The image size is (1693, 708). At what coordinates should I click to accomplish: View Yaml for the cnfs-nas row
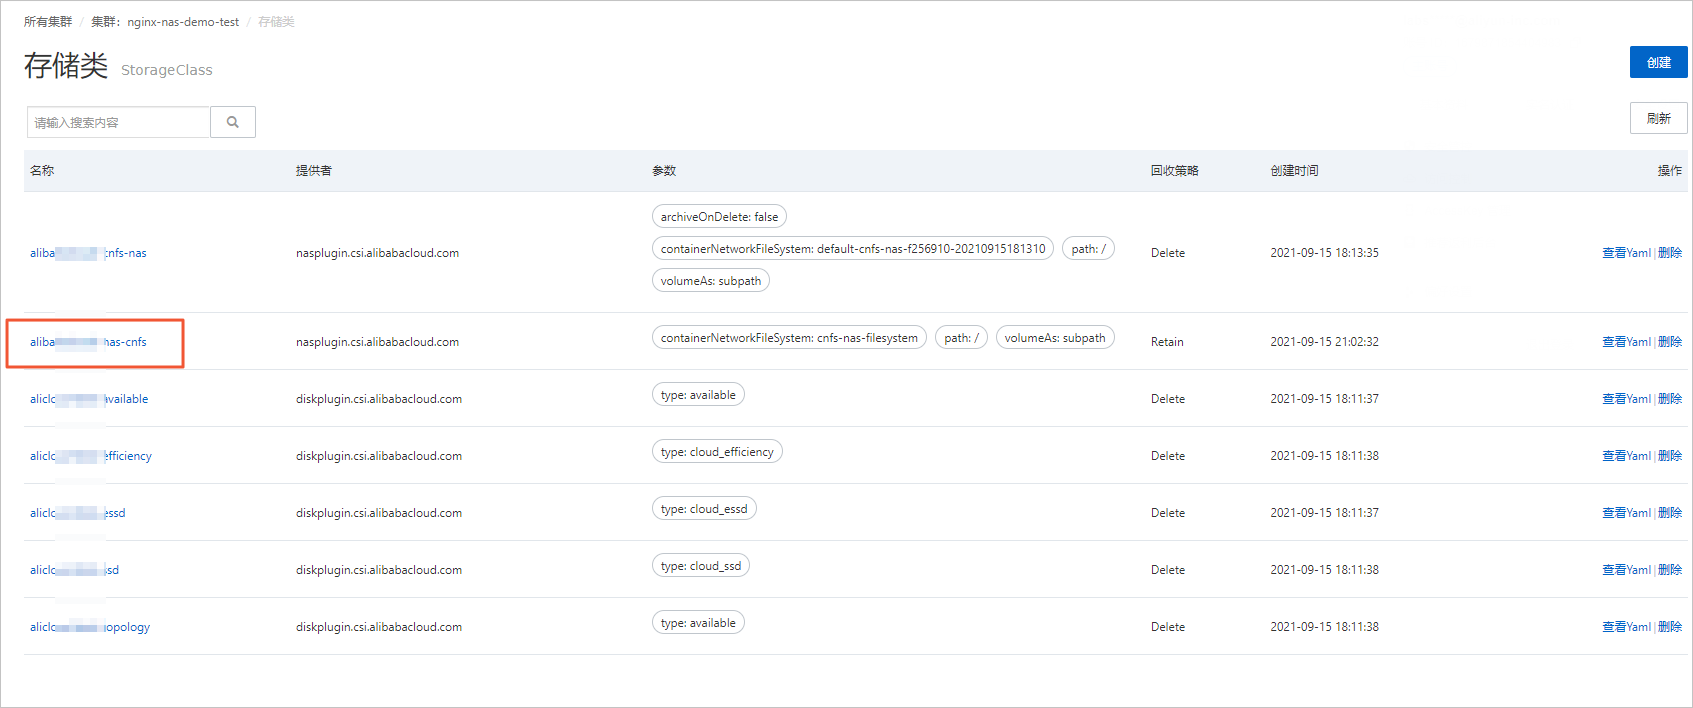[1626, 253]
